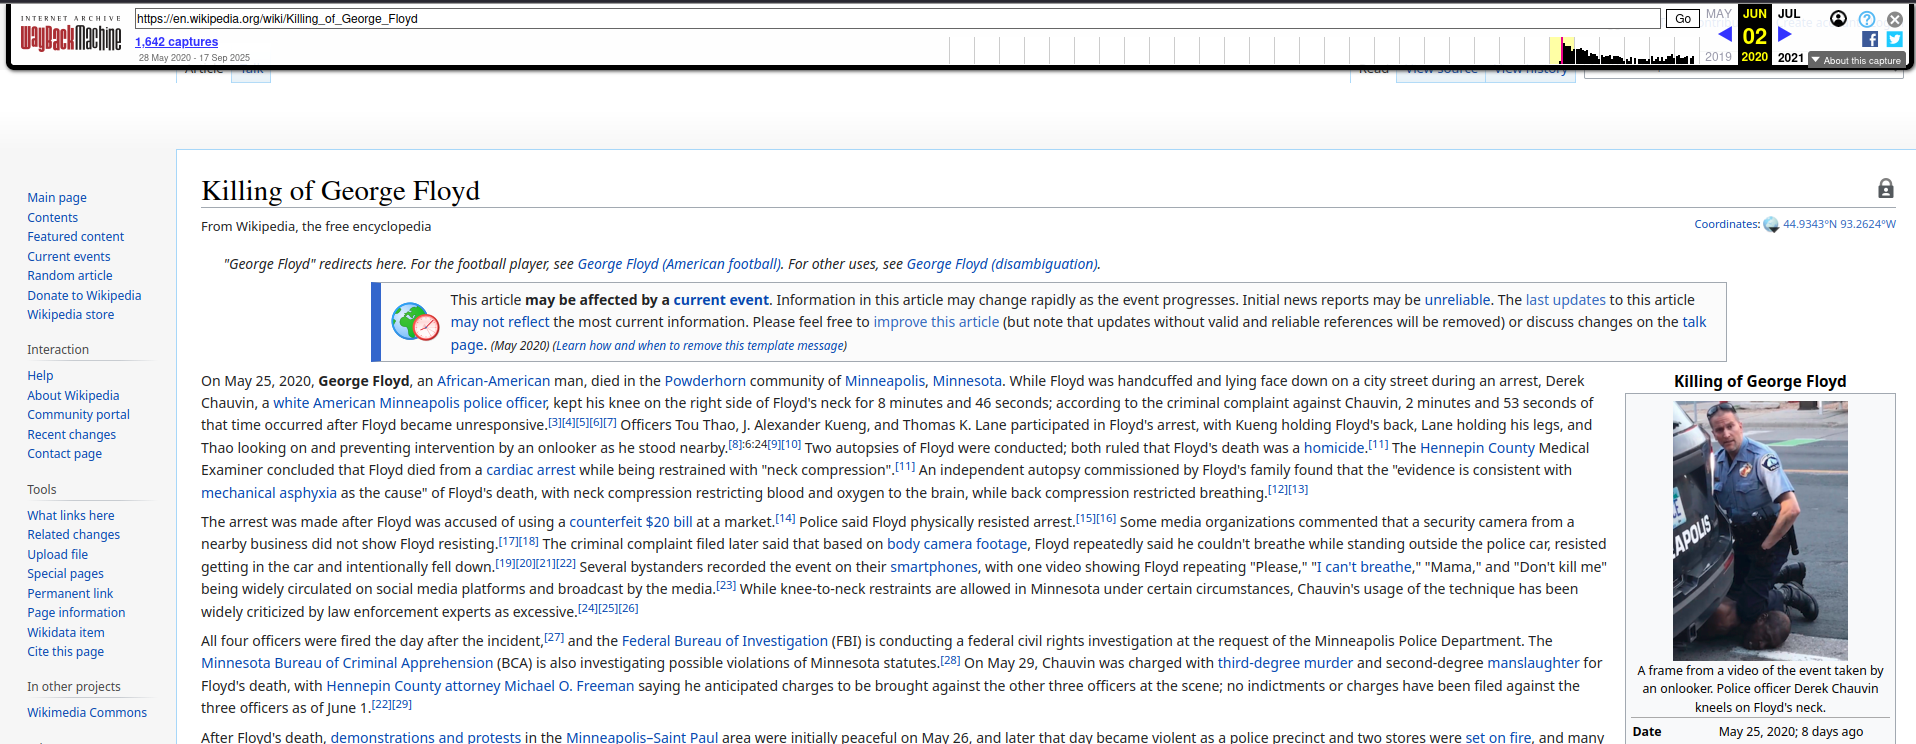Viewport: 1916px width, 744px height.
Task: Open Related changes tool
Action: tap(73, 535)
